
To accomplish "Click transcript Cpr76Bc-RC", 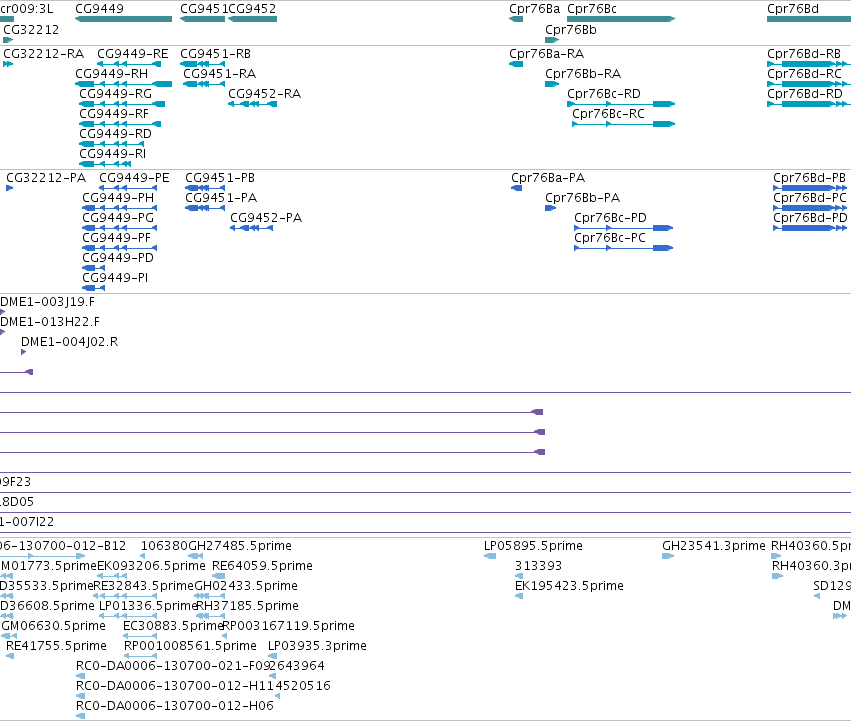I will 608,114.
